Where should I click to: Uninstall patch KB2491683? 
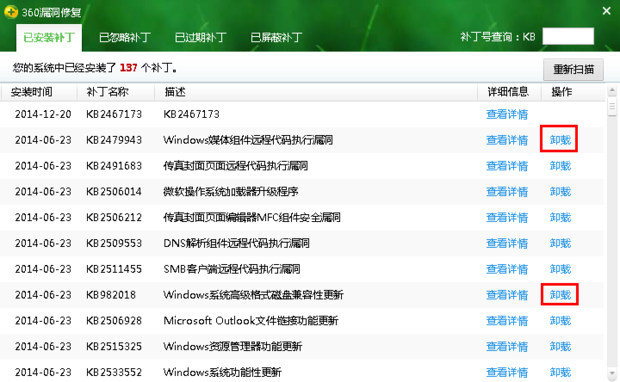[560, 166]
